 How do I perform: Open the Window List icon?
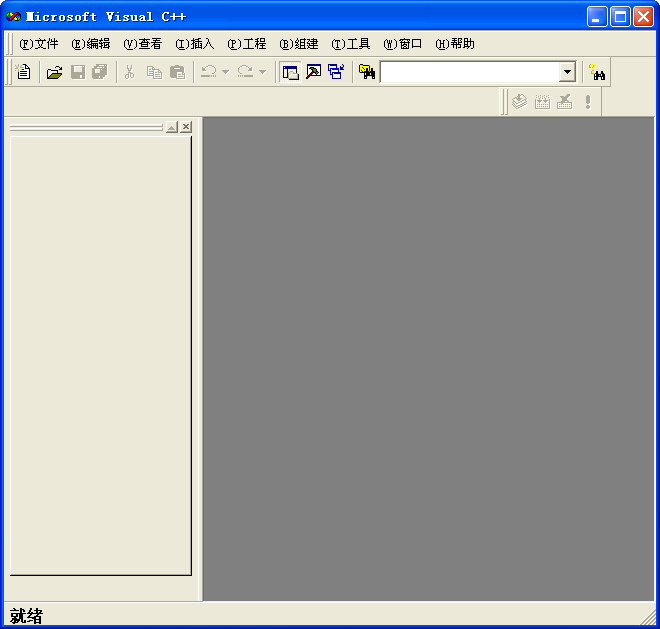(335, 72)
